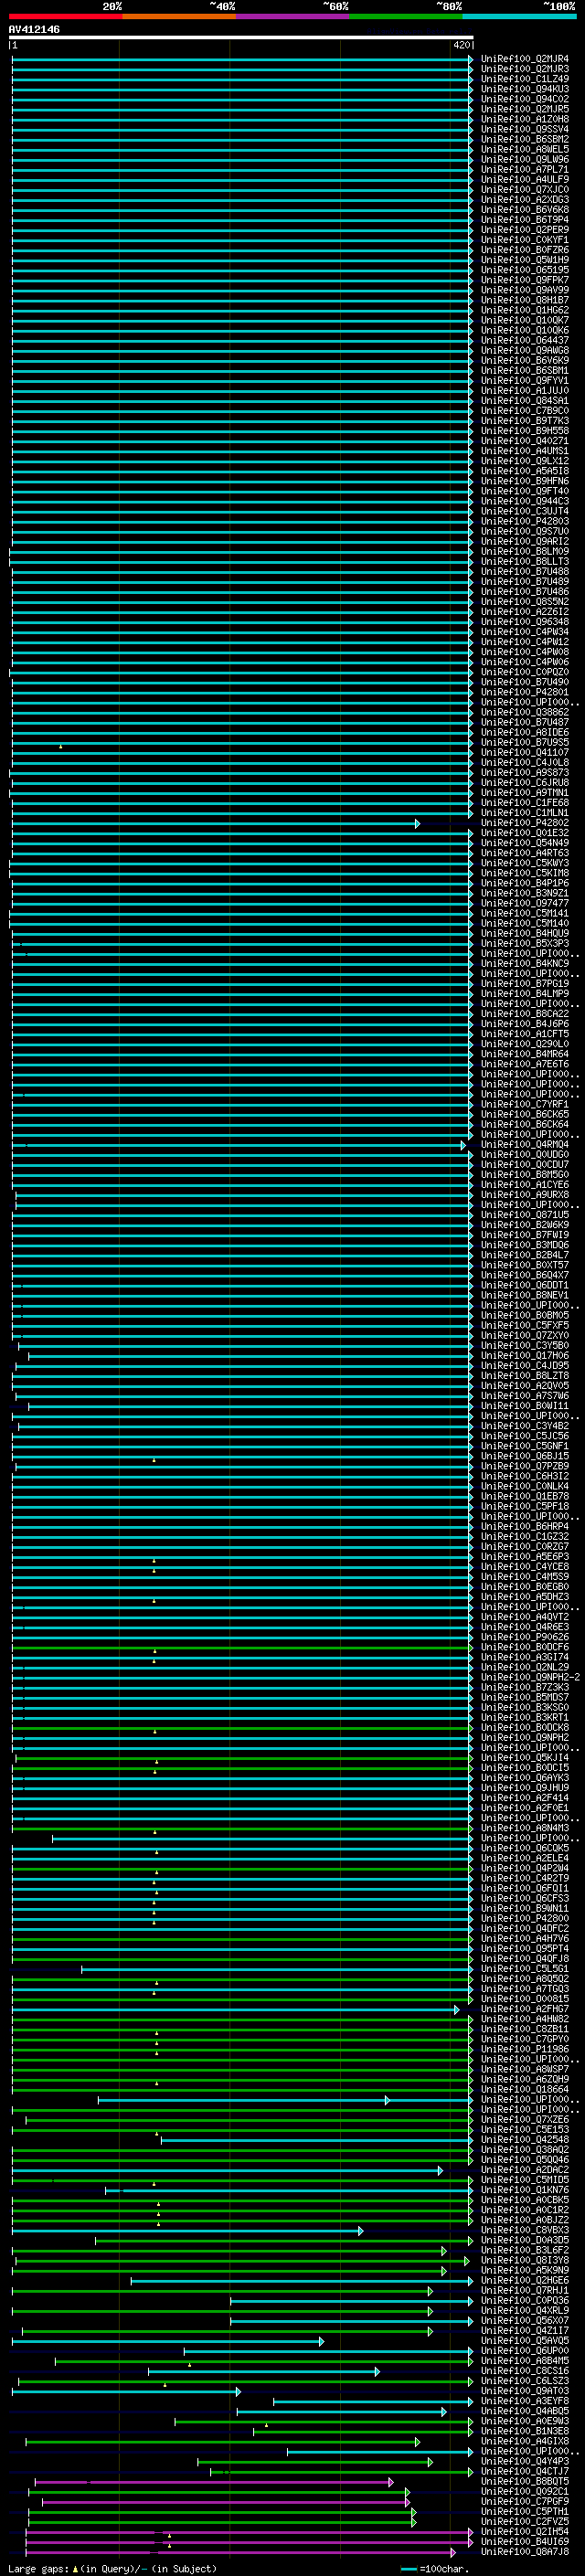Viewport: 585px width, 2576px height.
Task: Click label UniRef100_A8WEL5
Action: [525, 149]
